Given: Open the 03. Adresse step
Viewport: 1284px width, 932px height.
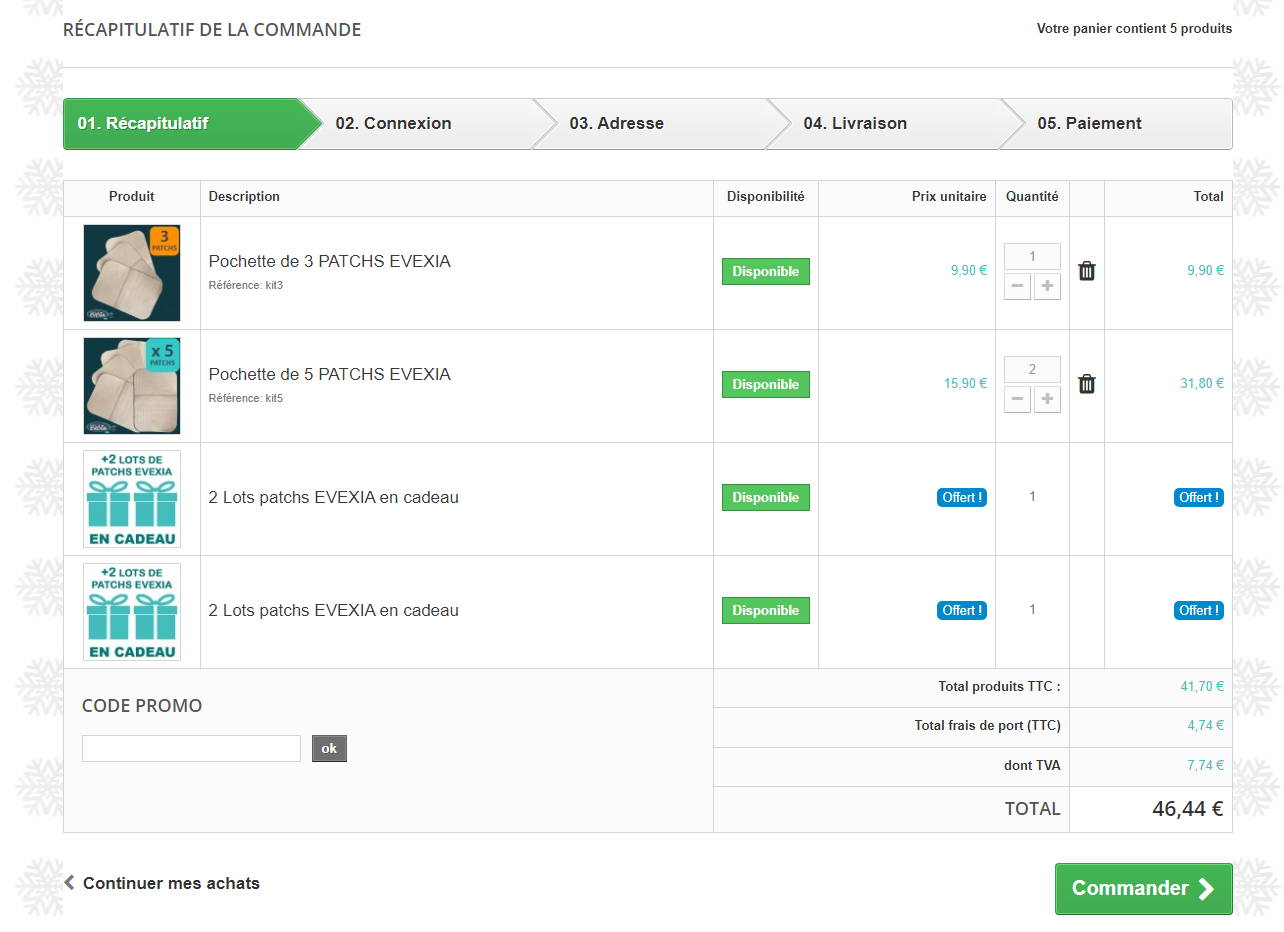Looking at the screenshot, I should pyautogui.click(x=617, y=124).
